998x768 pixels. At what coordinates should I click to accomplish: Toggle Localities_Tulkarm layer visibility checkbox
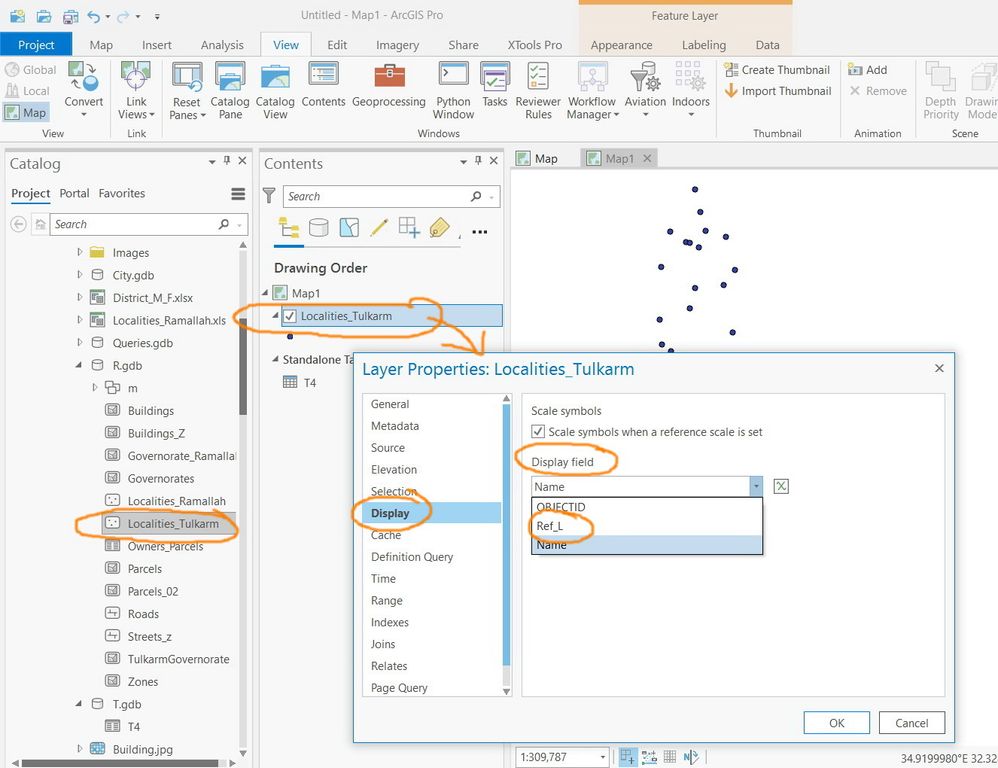pyautogui.click(x=290, y=316)
